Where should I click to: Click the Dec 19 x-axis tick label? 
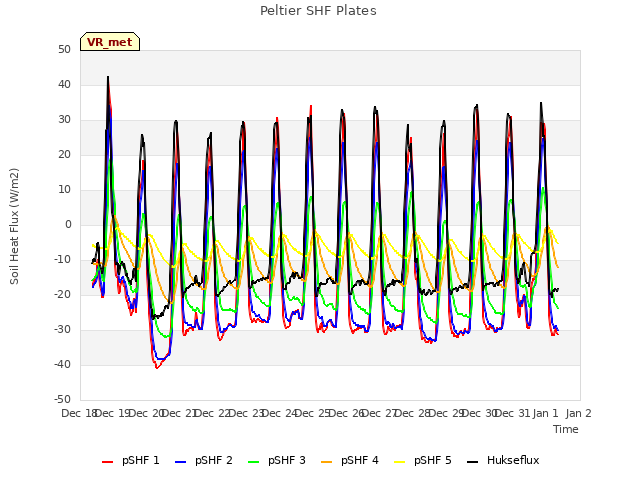pos(112,413)
